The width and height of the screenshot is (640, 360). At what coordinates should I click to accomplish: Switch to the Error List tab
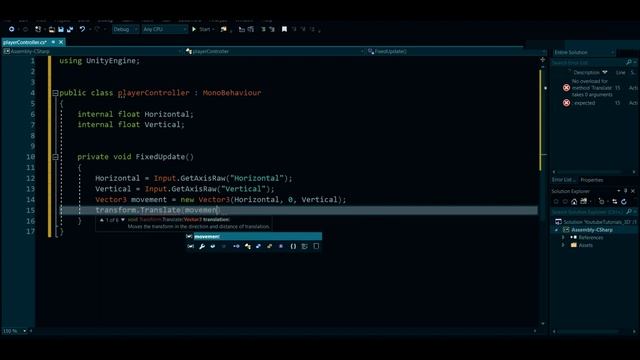(563, 180)
